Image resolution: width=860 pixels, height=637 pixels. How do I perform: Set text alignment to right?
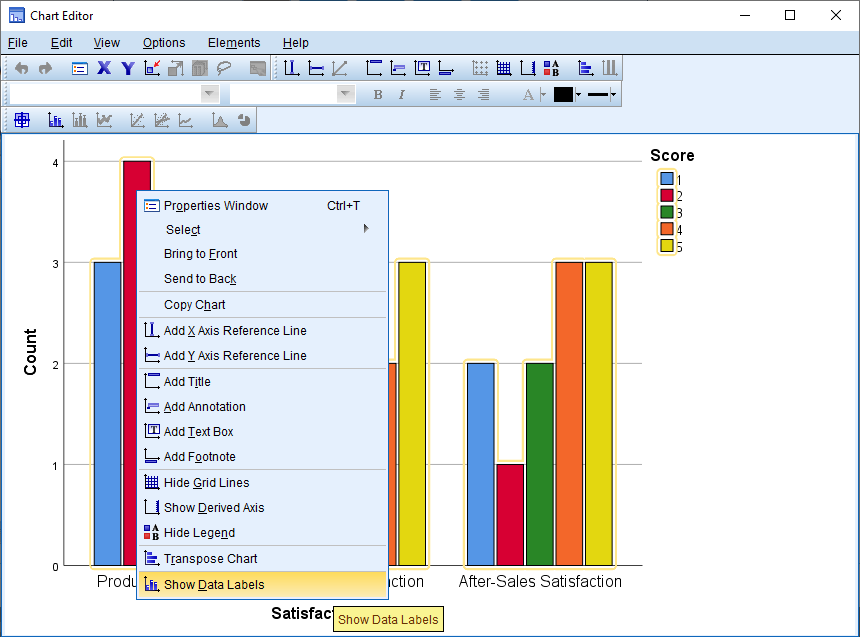pos(483,94)
